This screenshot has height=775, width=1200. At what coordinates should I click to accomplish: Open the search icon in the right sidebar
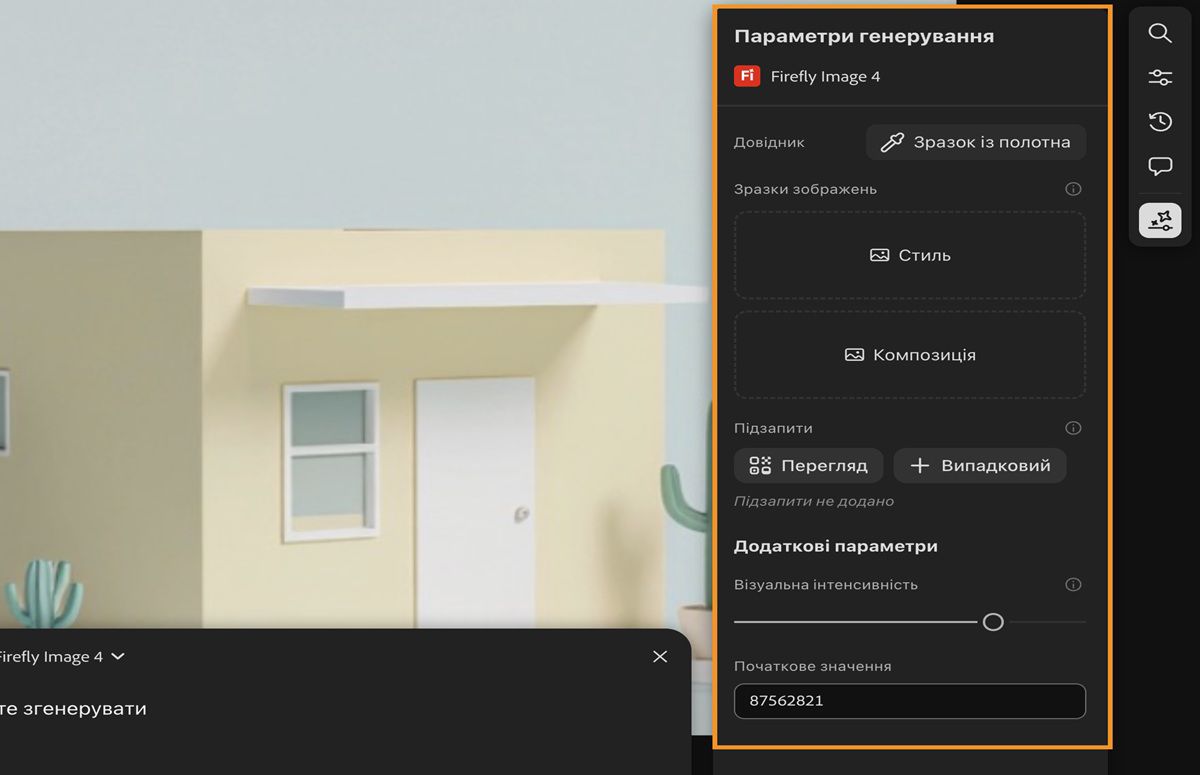[x=1160, y=33]
